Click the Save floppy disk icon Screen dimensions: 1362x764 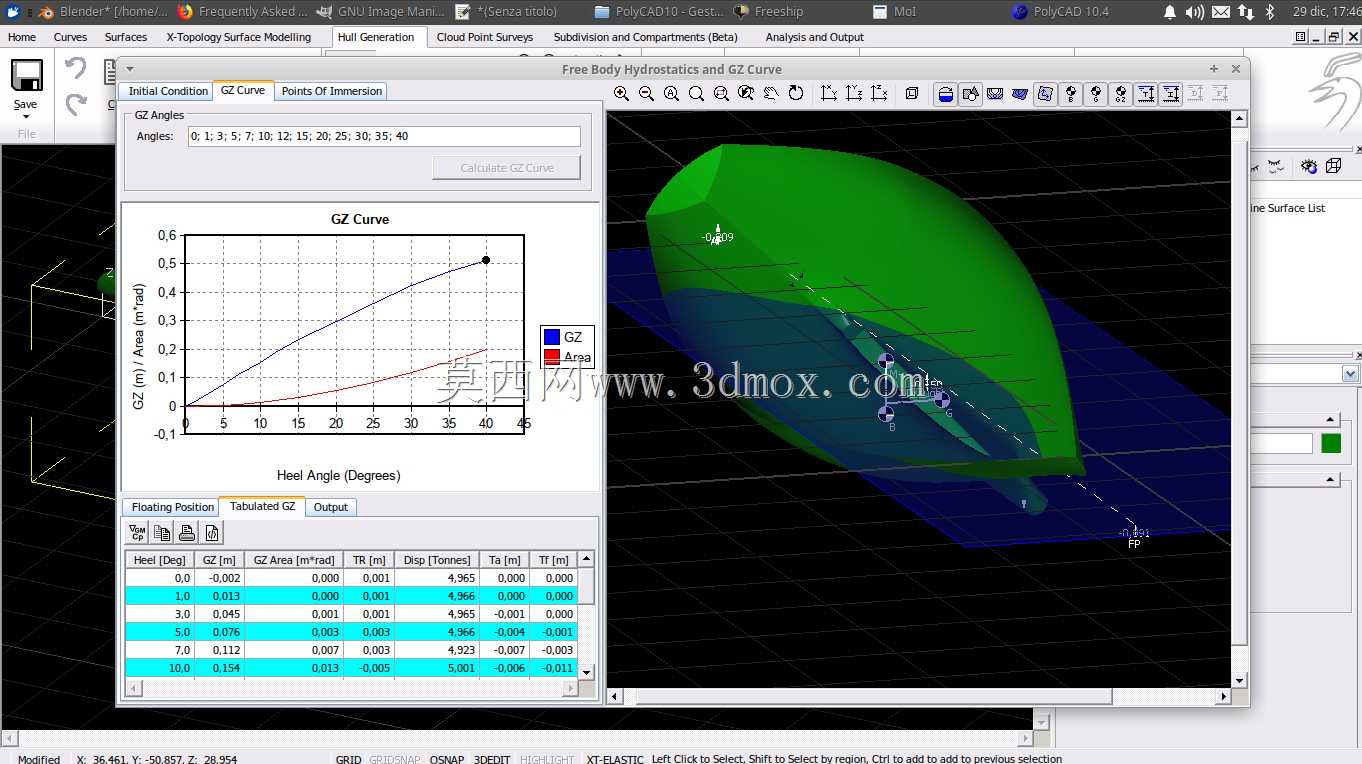(x=26, y=76)
